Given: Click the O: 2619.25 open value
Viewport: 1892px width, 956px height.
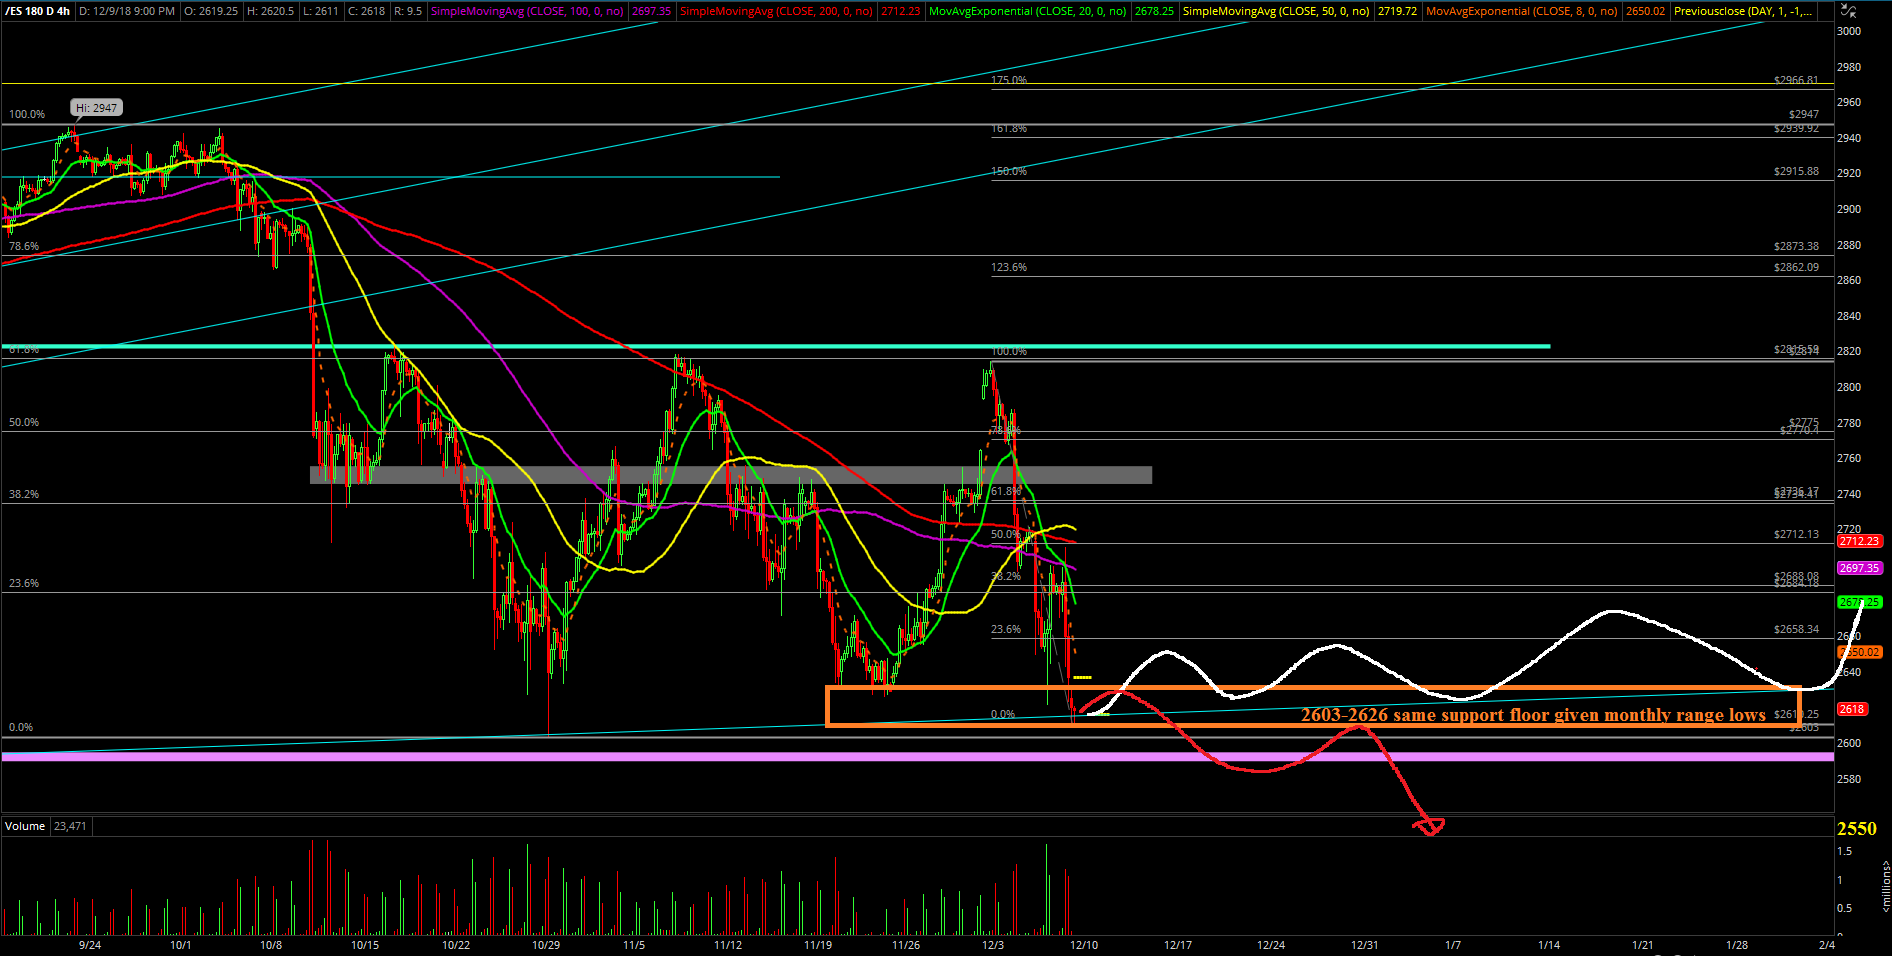Looking at the screenshot, I should (211, 11).
